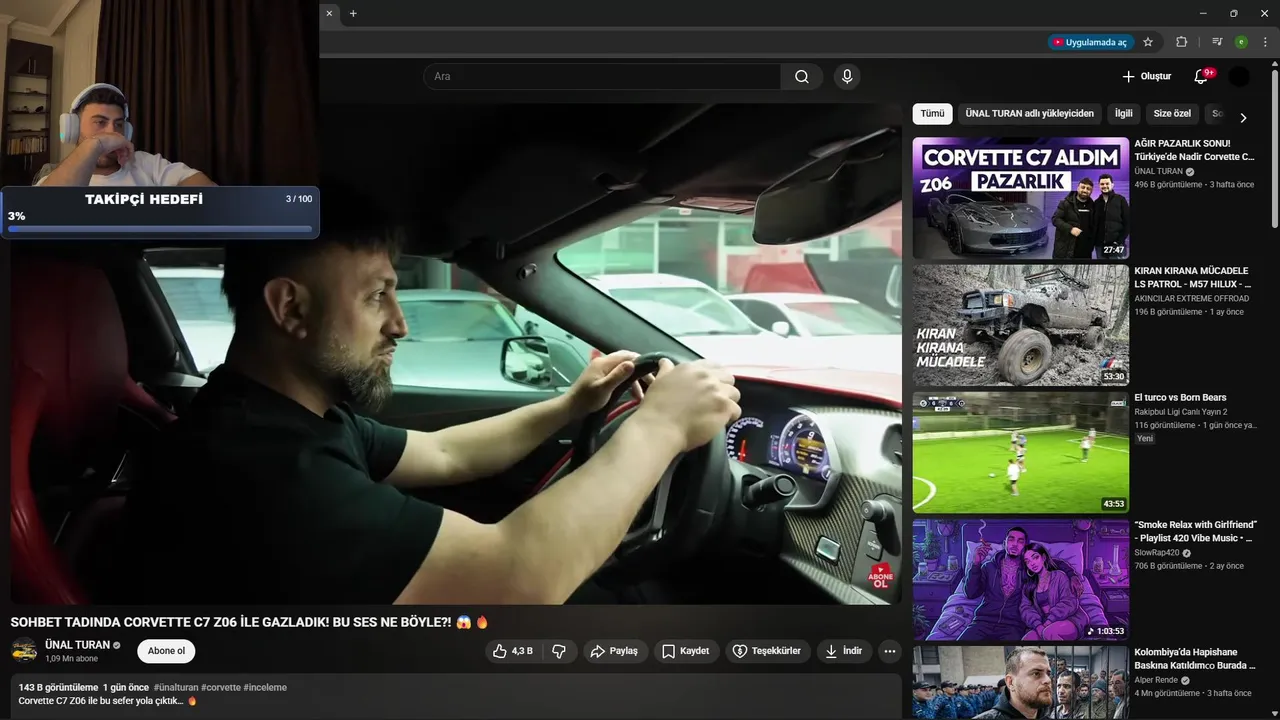
Task: Open the browser extensions puzzle icon
Action: [x=1182, y=42]
